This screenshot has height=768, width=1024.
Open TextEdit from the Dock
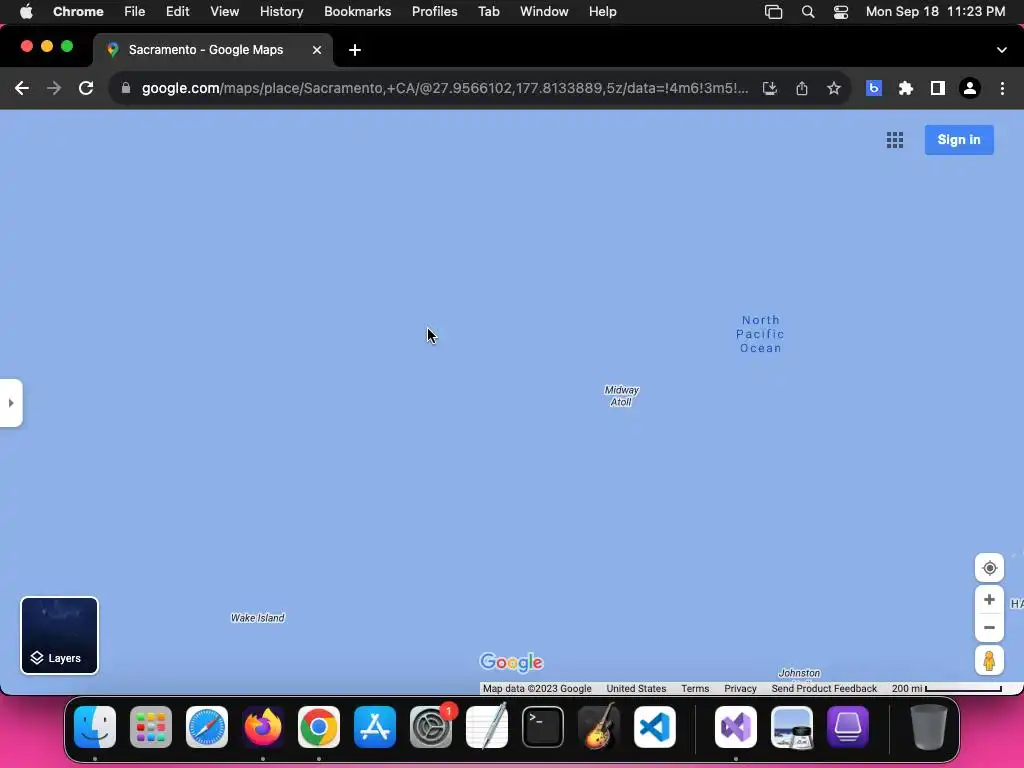pos(487,727)
